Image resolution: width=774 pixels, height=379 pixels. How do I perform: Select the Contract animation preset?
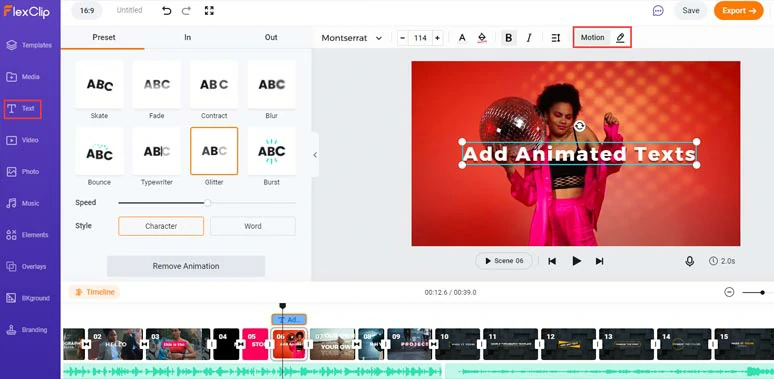tap(214, 84)
